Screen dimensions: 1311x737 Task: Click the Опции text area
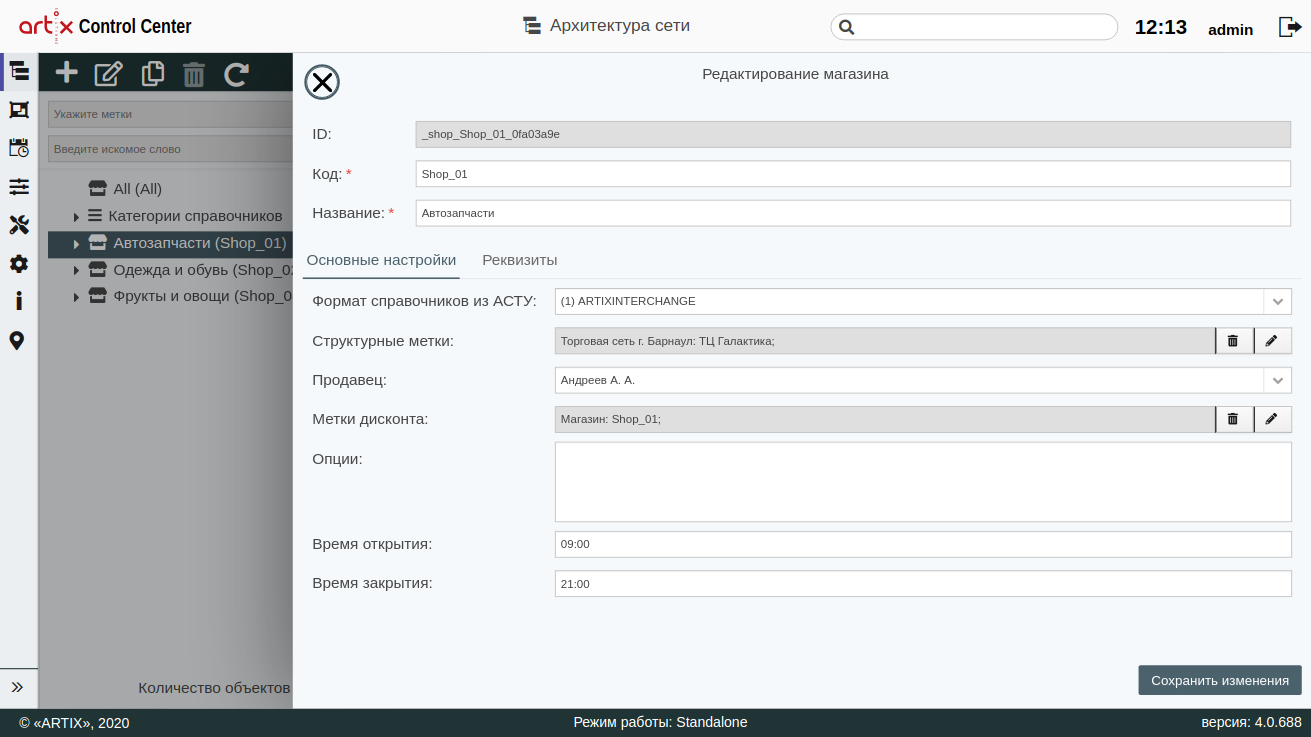click(x=923, y=482)
